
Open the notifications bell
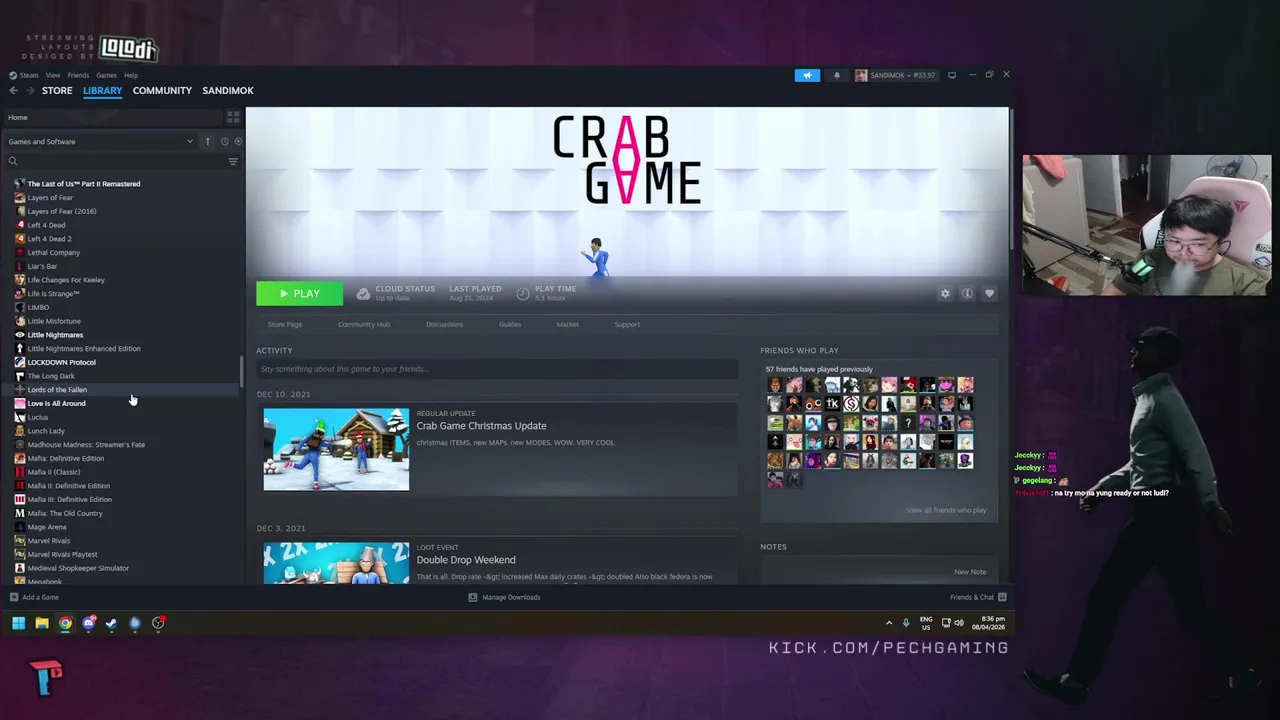point(837,75)
